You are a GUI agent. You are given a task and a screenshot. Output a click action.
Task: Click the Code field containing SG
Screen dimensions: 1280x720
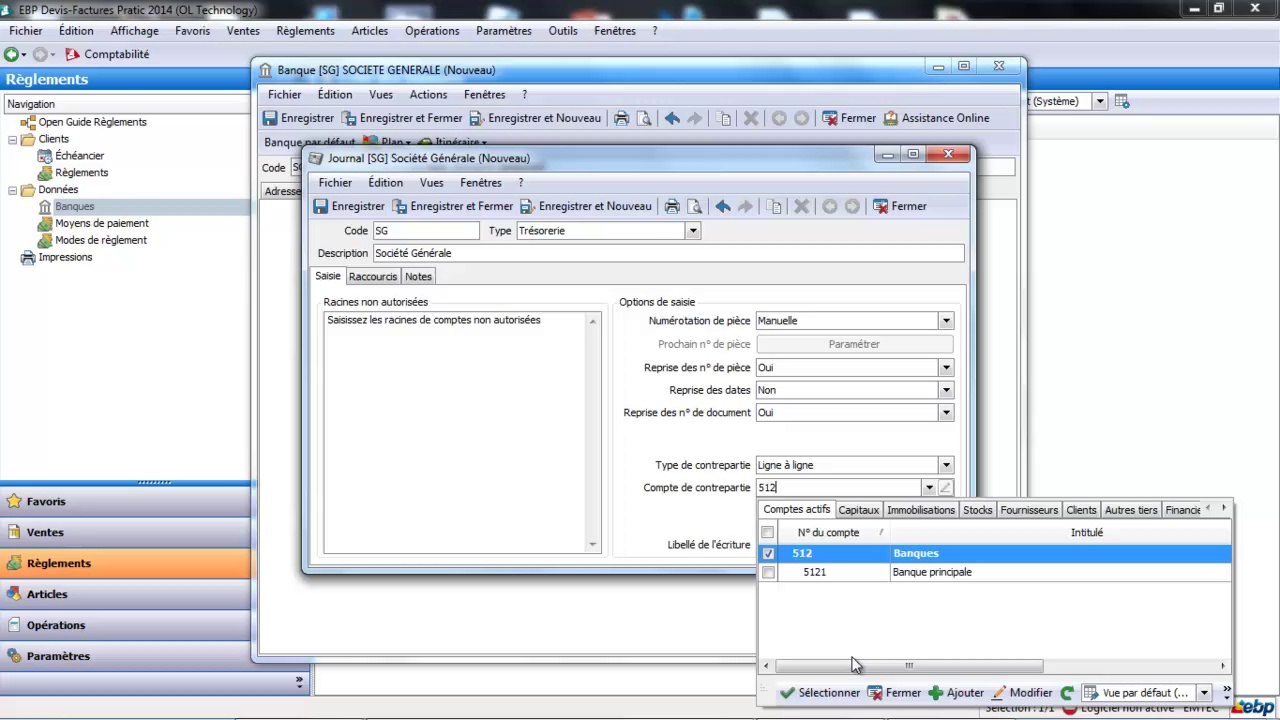click(x=426, y=231)
